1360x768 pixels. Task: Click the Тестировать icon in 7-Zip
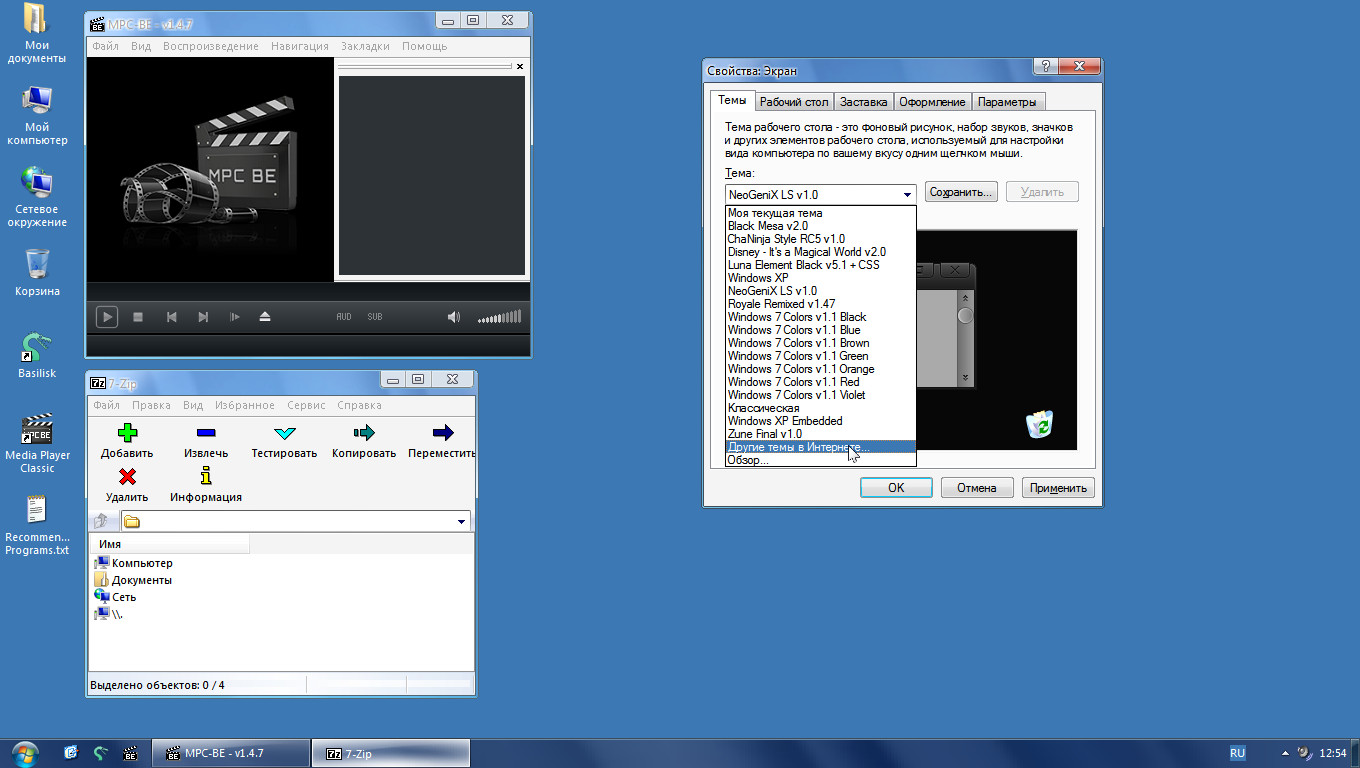284,433
